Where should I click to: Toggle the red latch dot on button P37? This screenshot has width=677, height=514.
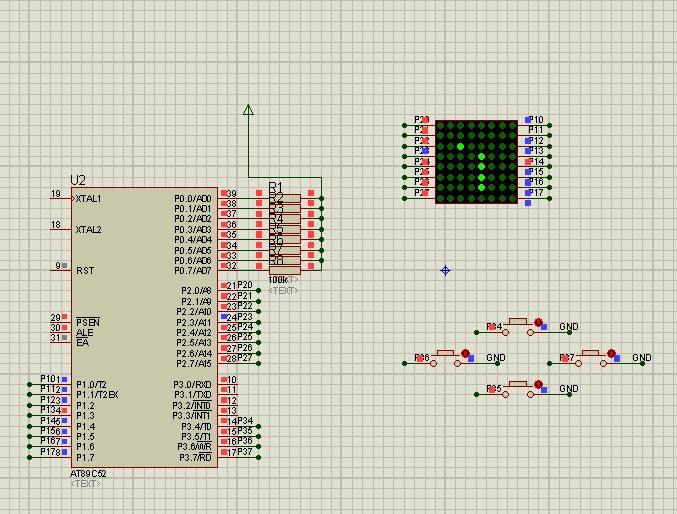[611, 353]
